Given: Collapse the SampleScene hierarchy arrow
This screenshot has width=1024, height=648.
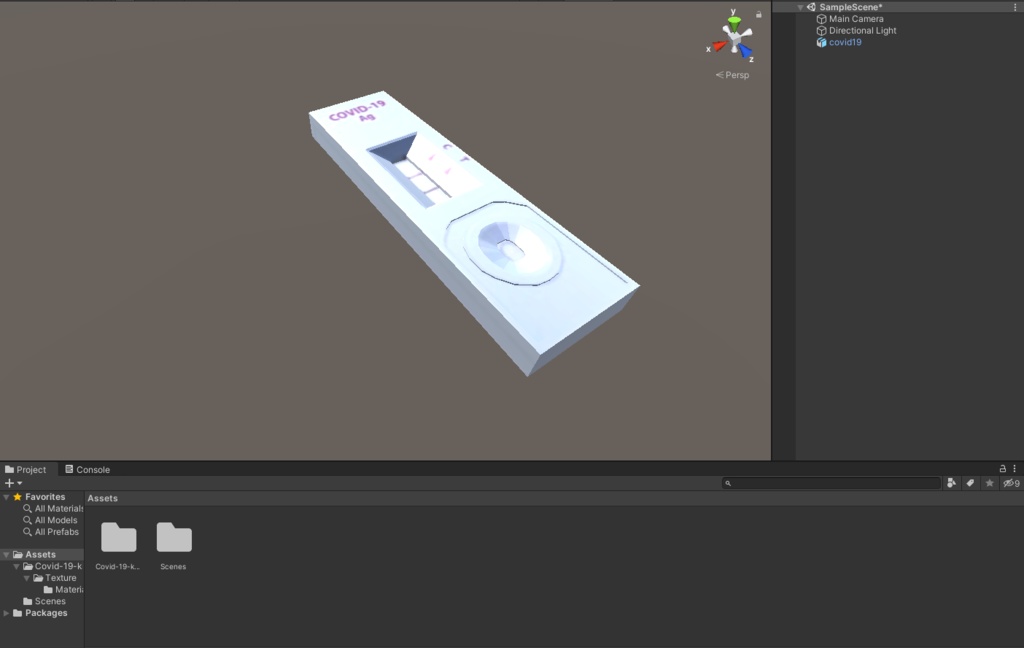Looking at the screenshot, I should [x=800, y=7].
